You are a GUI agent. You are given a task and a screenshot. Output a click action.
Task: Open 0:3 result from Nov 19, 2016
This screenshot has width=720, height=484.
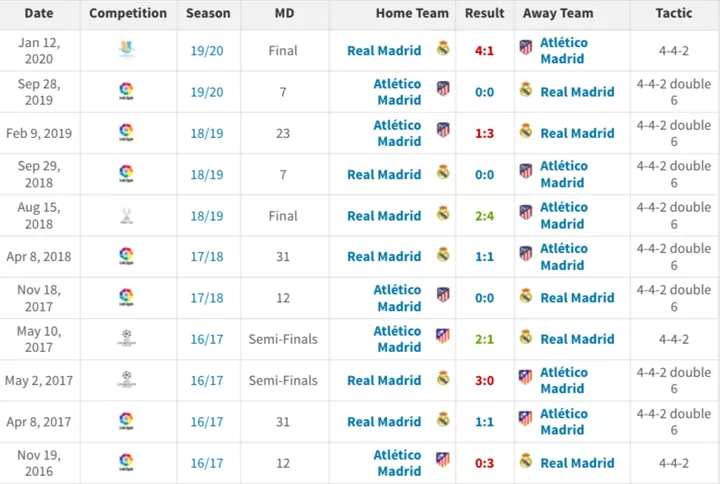point(484,463)
